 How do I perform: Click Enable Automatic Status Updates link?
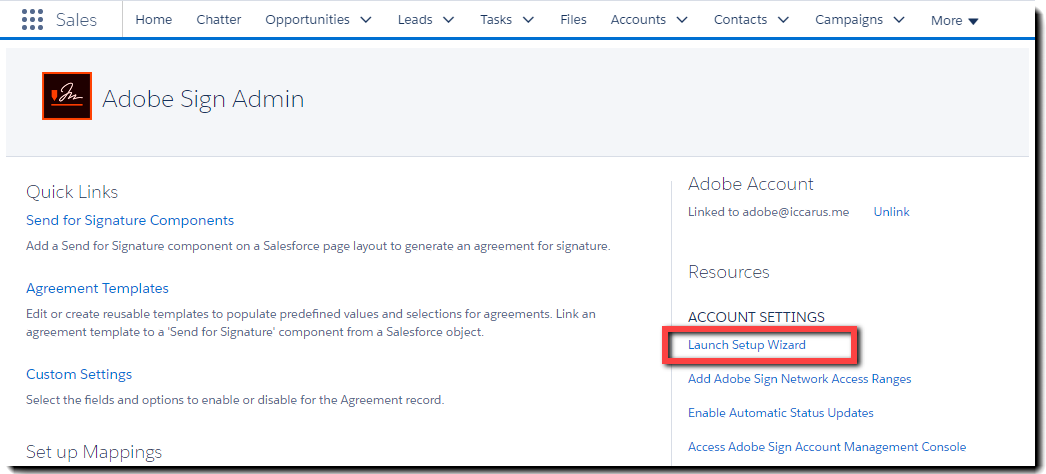click(x=780, y=413)
